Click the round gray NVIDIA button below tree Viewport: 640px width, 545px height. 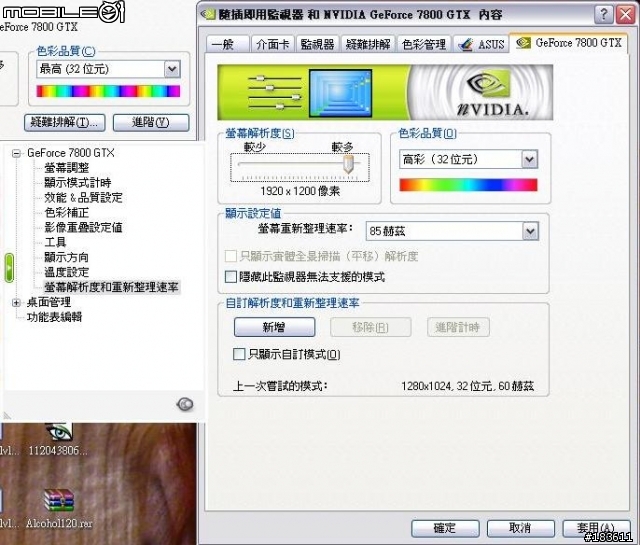pyautogui.click(x=184, y=404)
